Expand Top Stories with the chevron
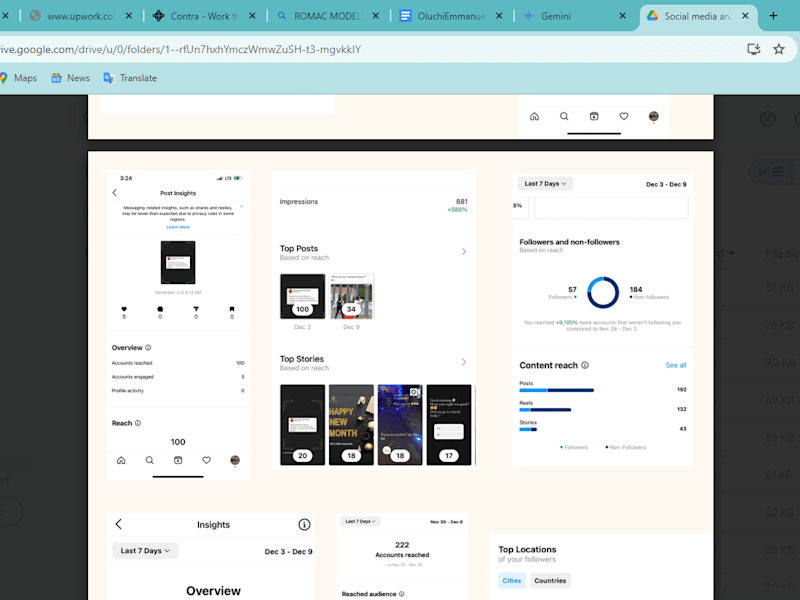 coord(464,362)
